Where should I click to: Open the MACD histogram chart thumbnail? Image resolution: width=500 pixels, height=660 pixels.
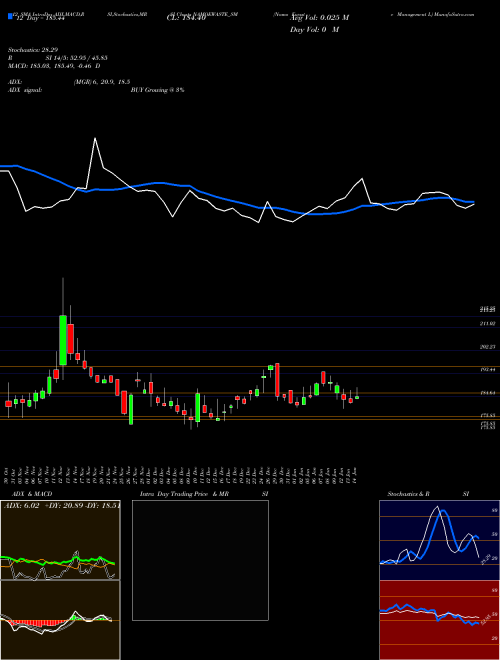point(60,620)
